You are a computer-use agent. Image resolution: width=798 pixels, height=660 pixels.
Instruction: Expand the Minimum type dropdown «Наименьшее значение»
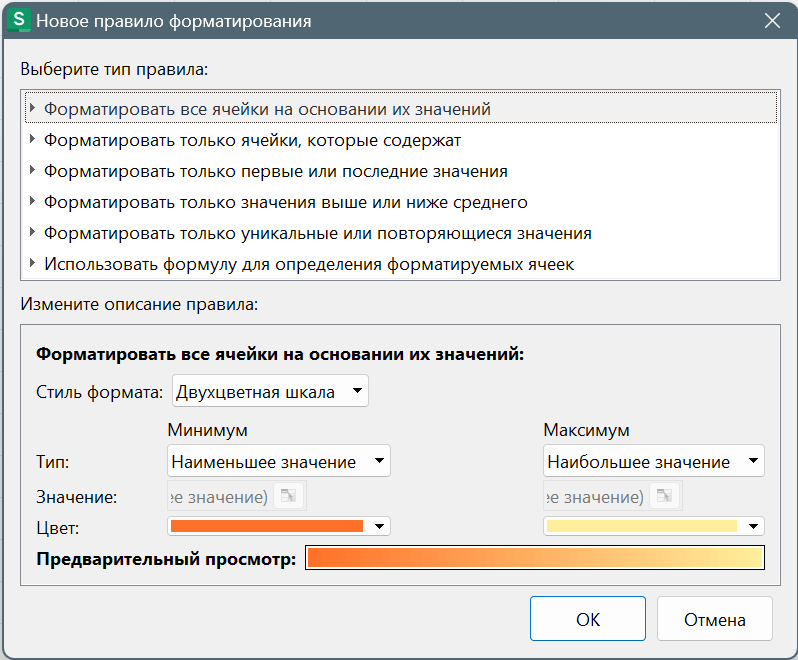[278, 462]
